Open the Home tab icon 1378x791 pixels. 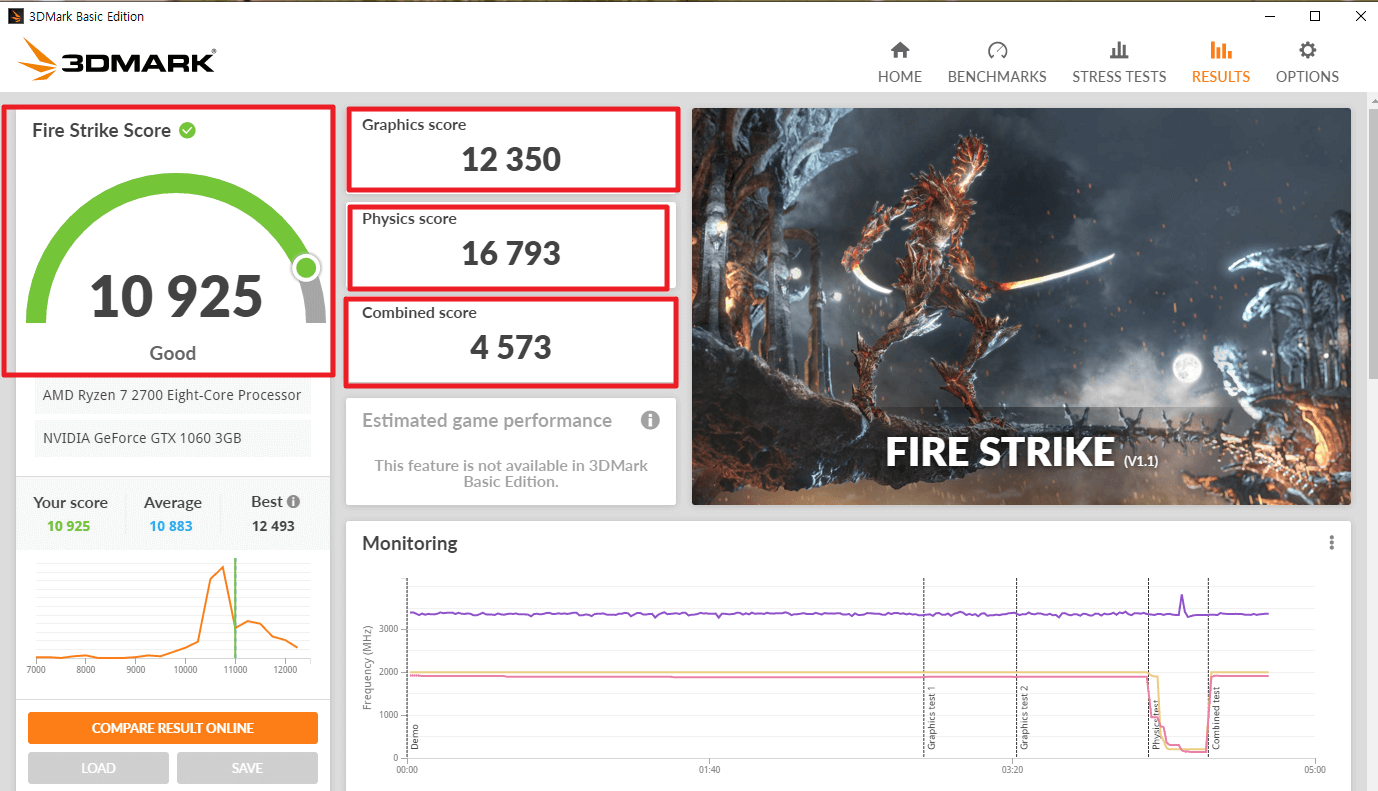tap(900, 50)
